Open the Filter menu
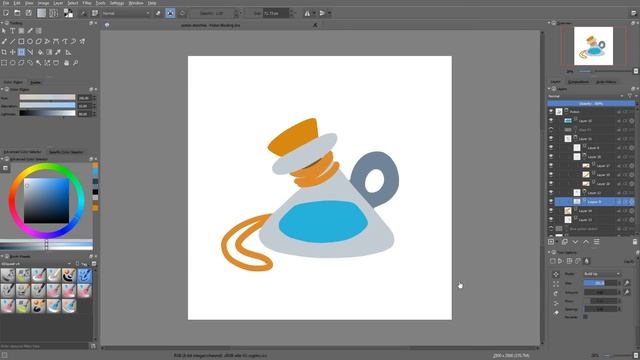 click(87, 3)
